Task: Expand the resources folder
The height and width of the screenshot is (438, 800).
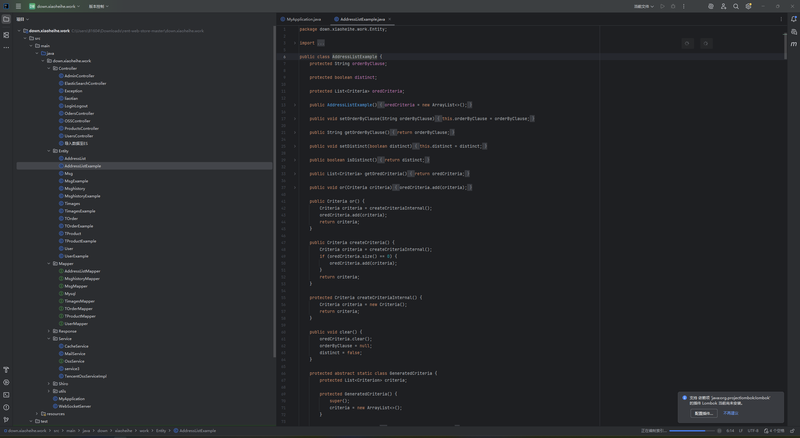Action: click(37, 413)
